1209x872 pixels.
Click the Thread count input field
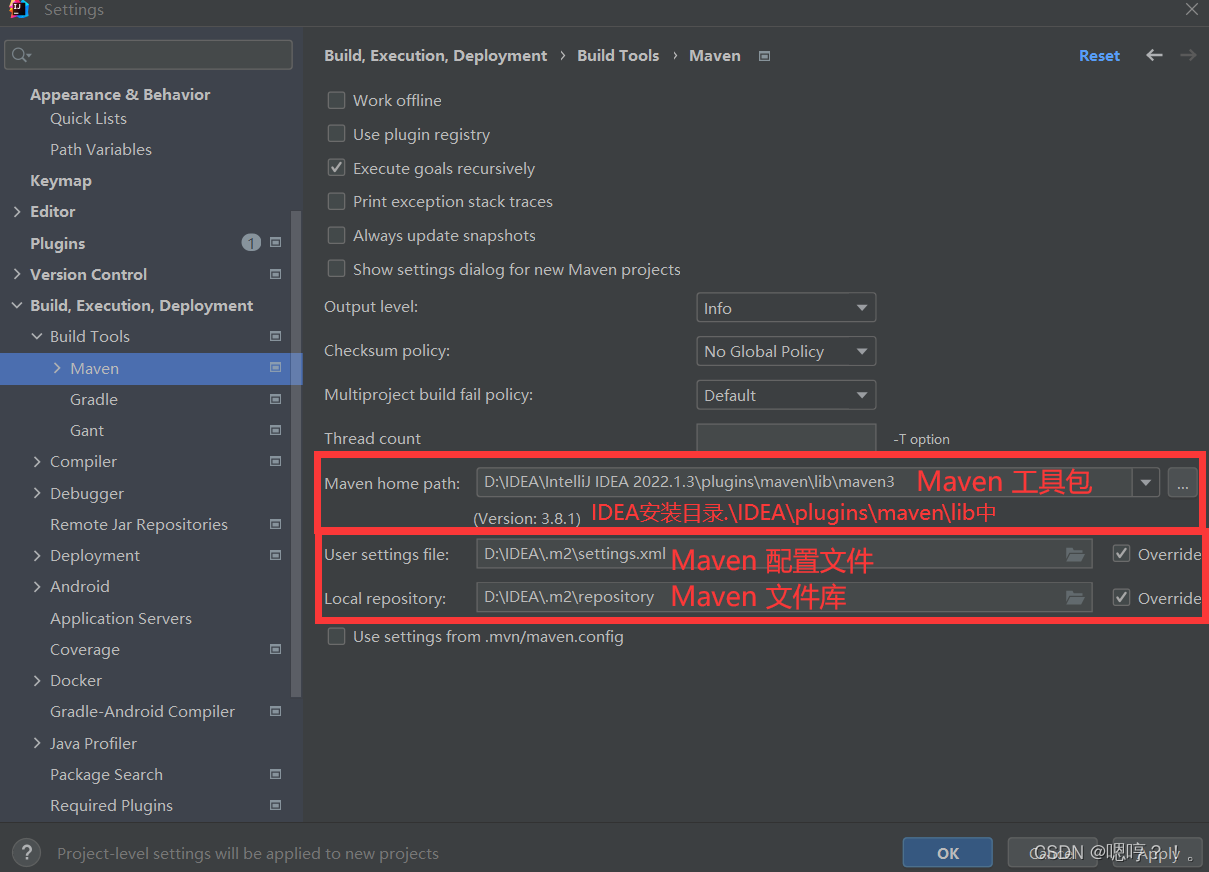[x=786, y=438]
